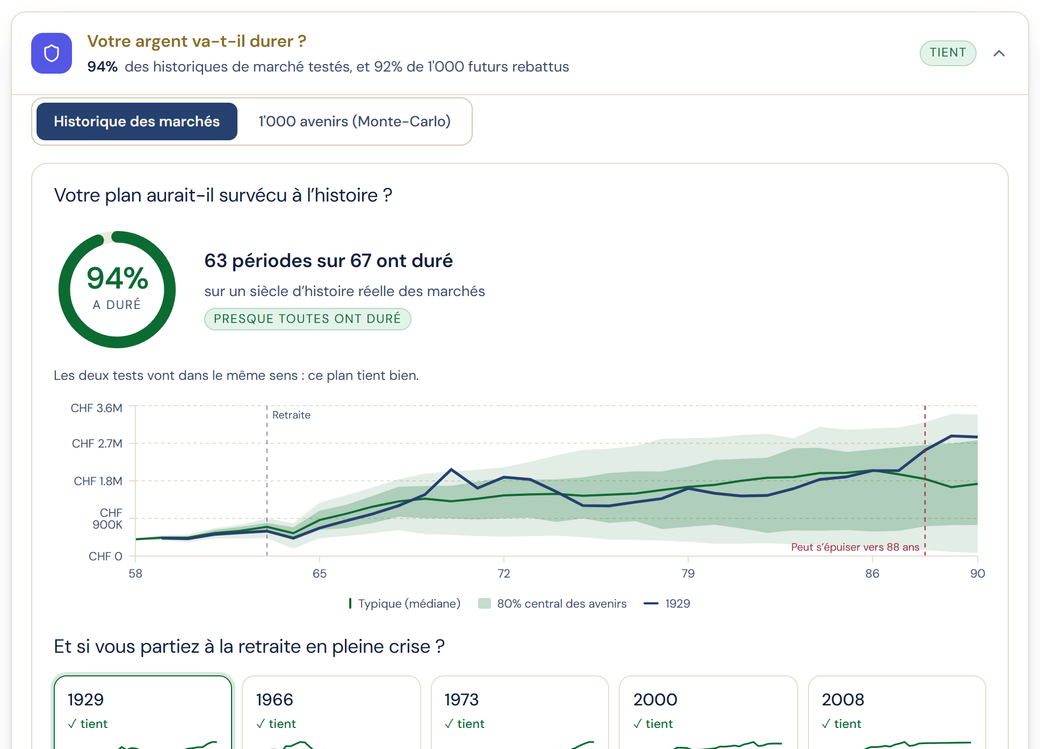Screen dimensions: 1040x749
Task: Click 'Votre plan aurait-il survécu à l'histoire ?'
Action: coord(223,196)
